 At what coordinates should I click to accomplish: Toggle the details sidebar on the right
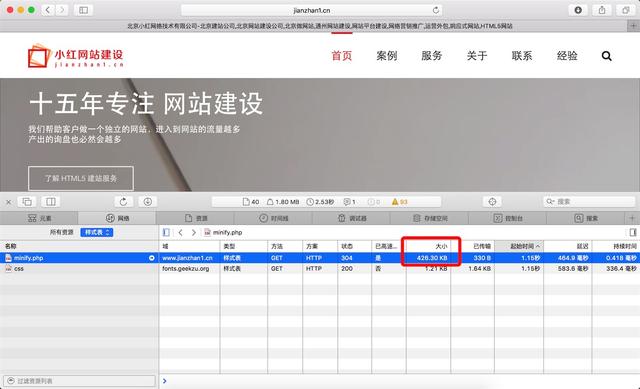[x=633, y=232]
